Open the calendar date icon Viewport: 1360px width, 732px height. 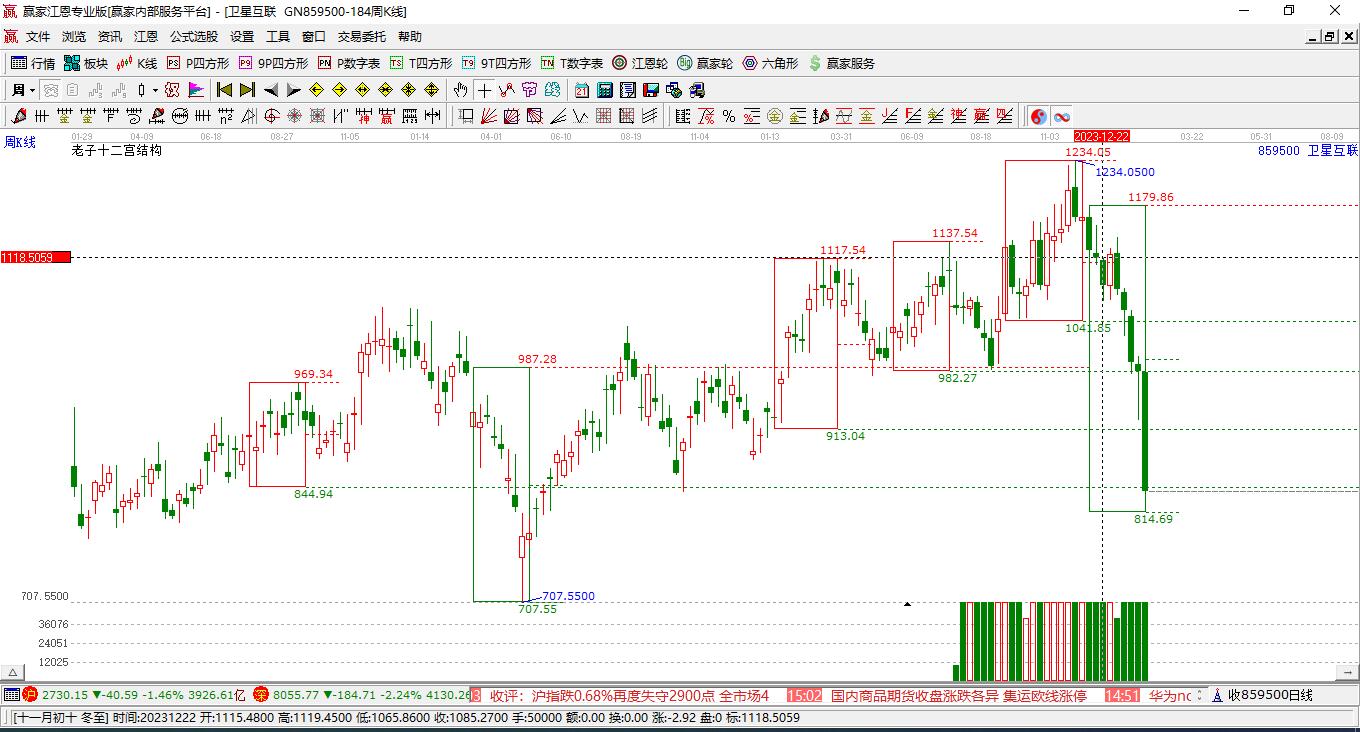(x=582, y=90)
